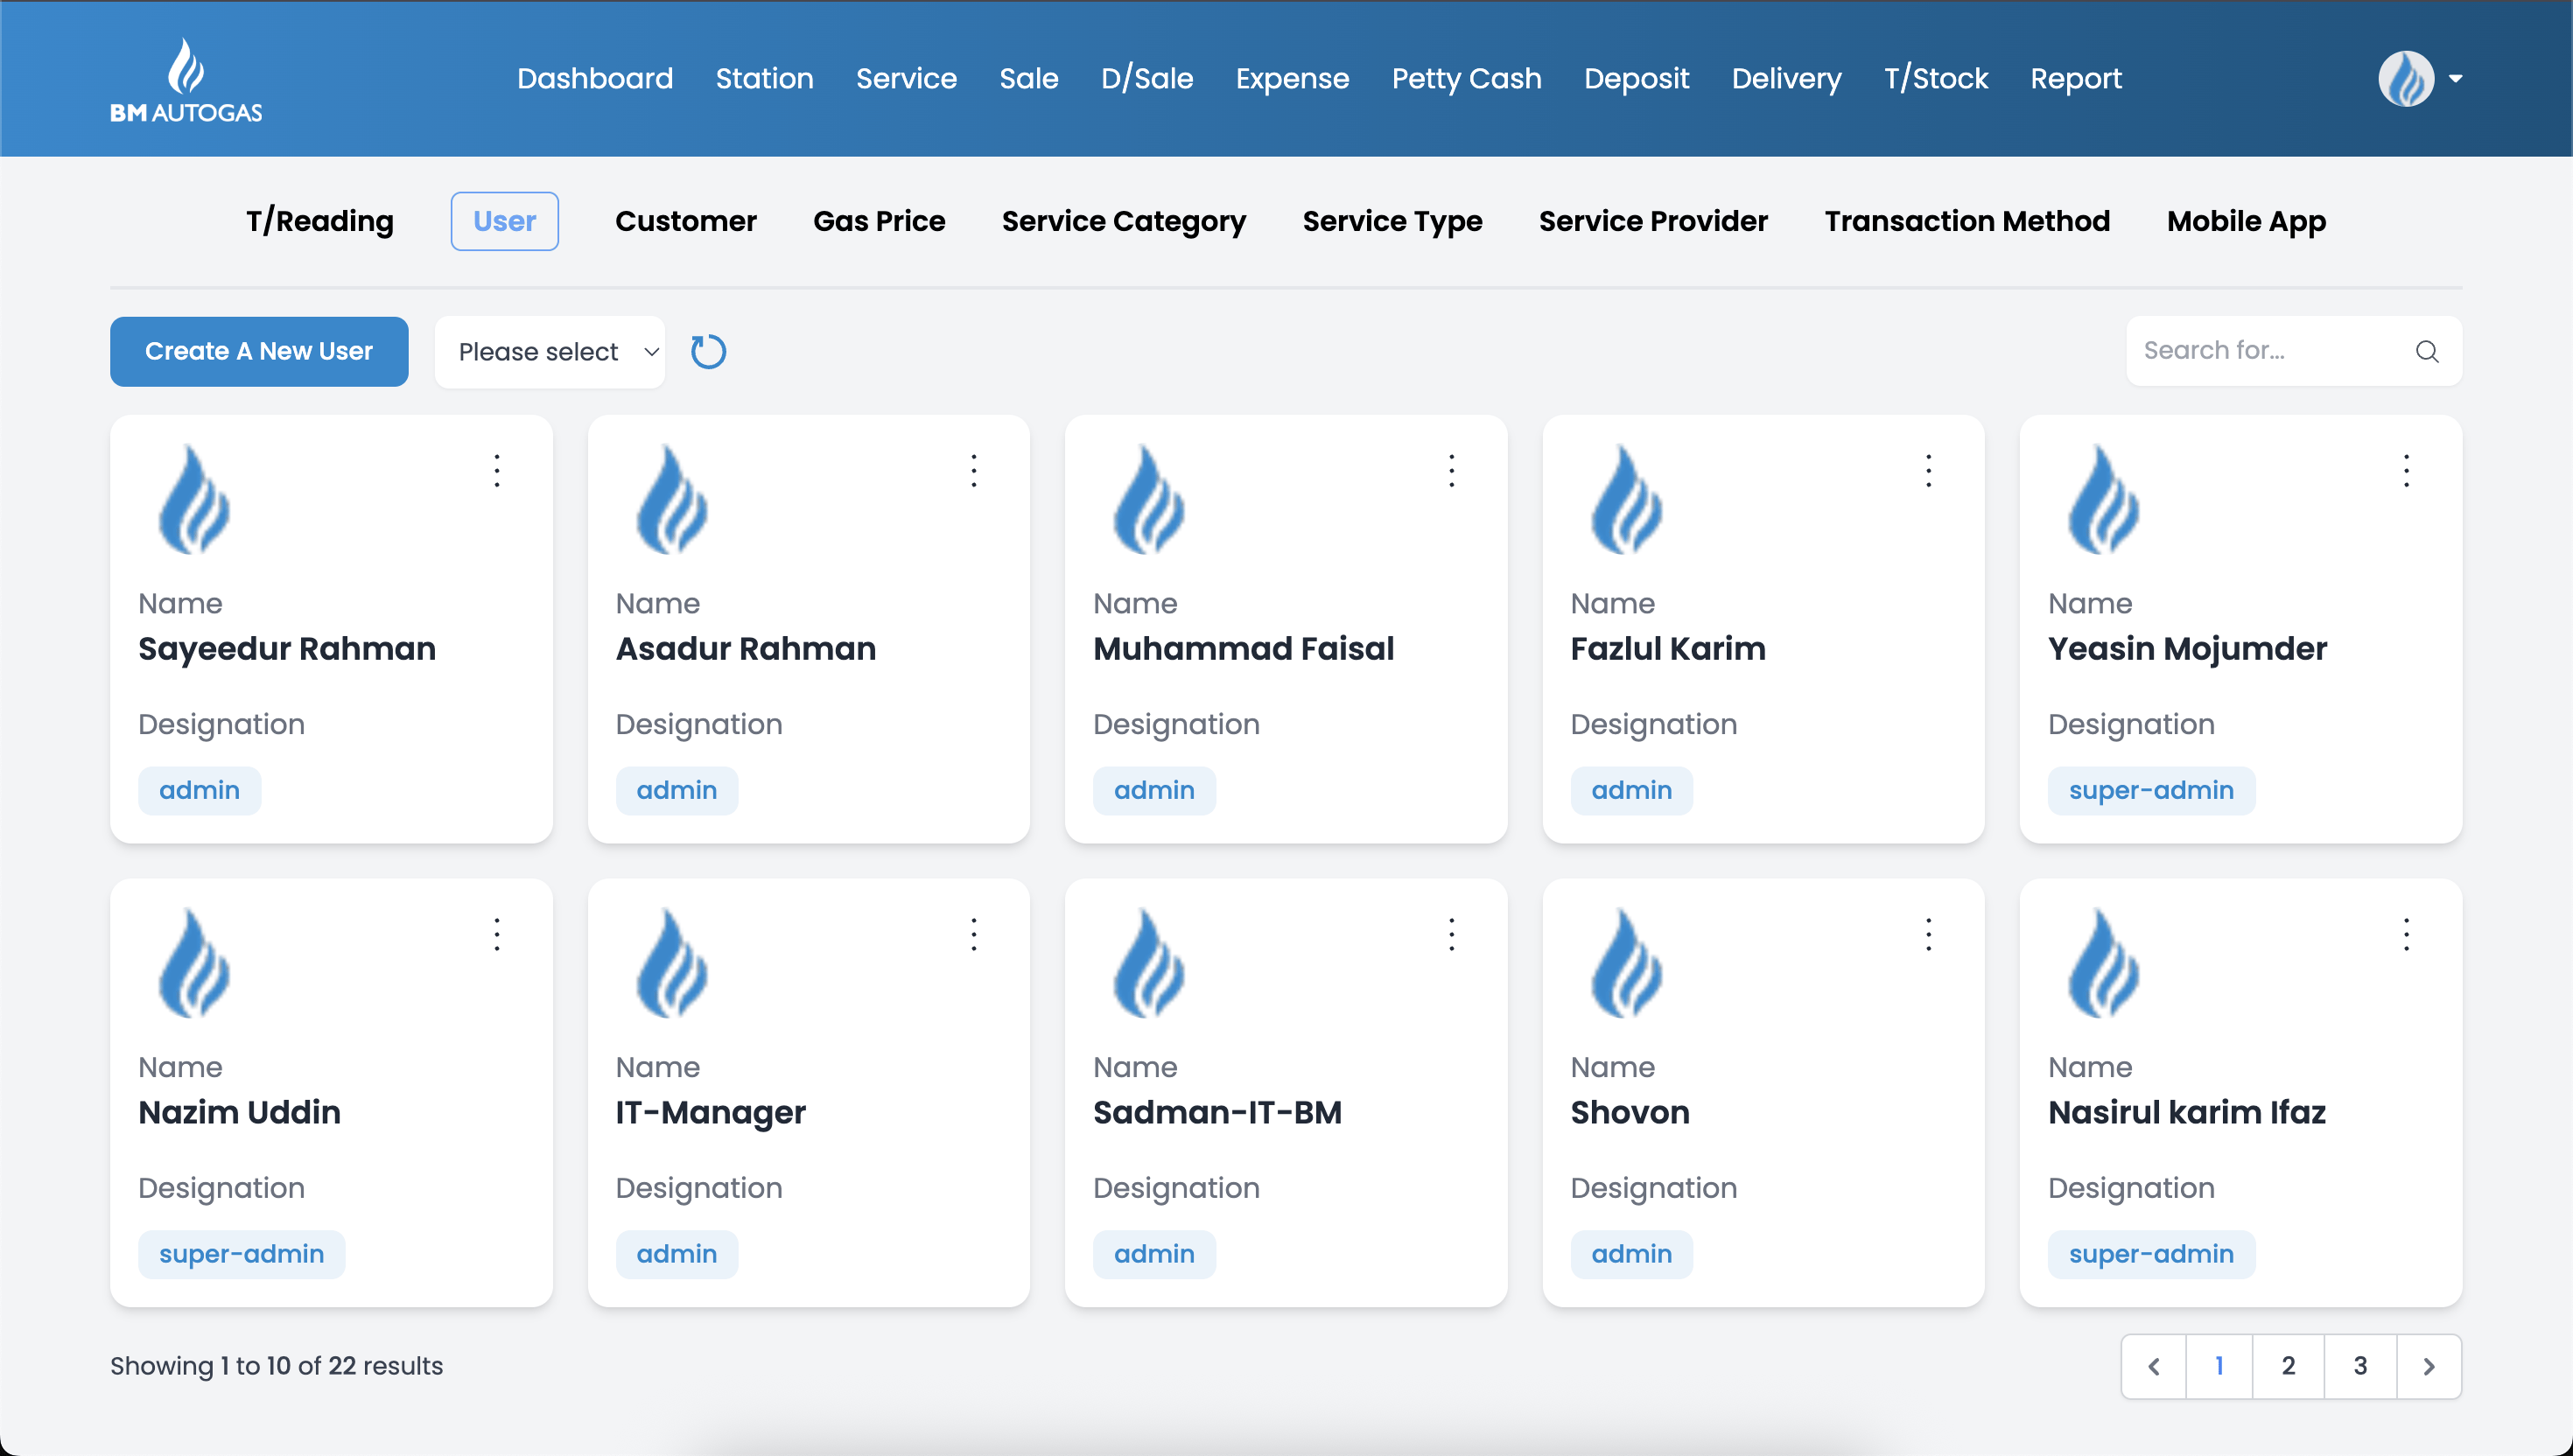Go to page 3 of results
2573x1456 pixels.
coord(2360,1366)
